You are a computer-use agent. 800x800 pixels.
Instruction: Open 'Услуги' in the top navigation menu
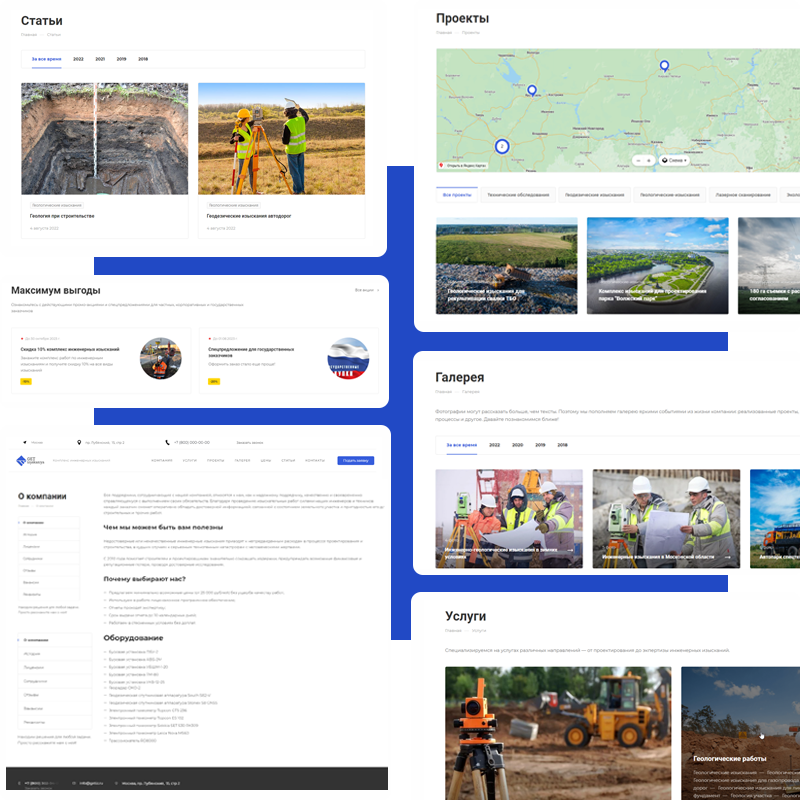pyautogui.click(x=189, y=460)
